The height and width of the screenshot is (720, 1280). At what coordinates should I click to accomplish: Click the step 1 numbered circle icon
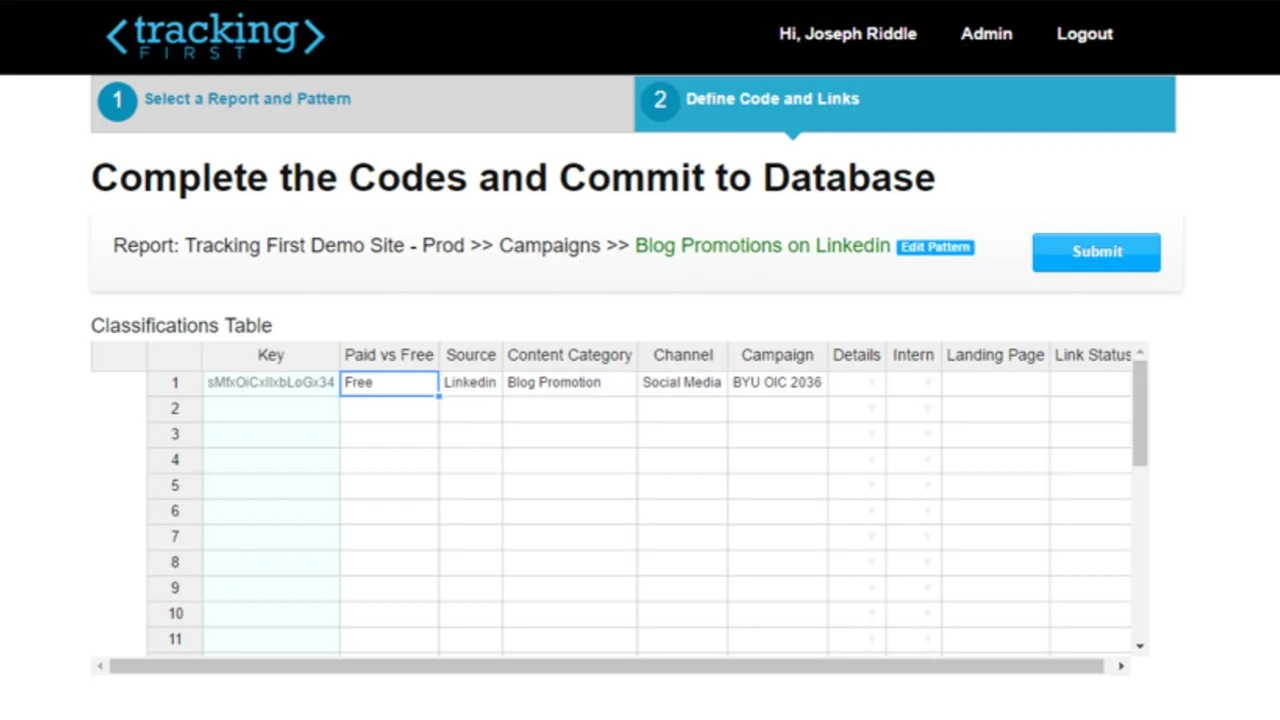[x=117, y=100]
